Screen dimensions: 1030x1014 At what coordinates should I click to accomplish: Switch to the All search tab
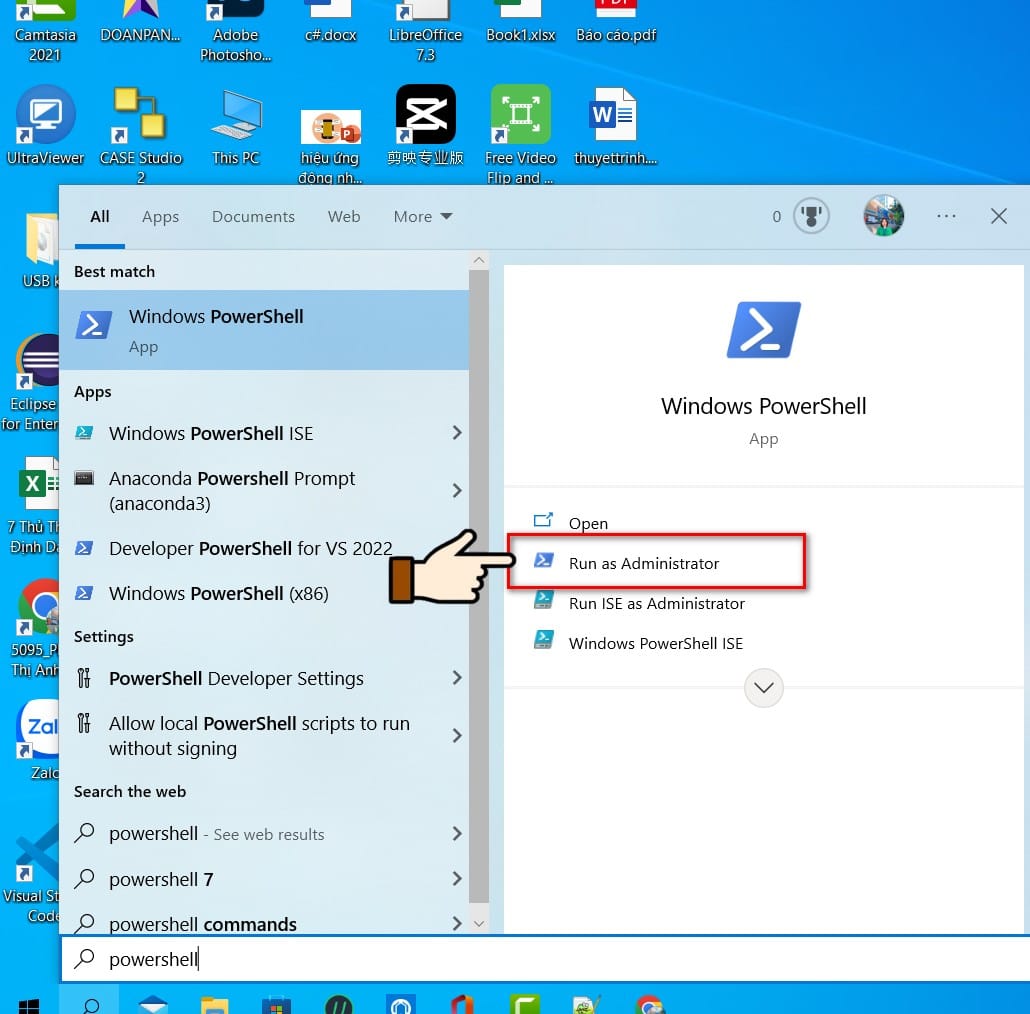100,217
